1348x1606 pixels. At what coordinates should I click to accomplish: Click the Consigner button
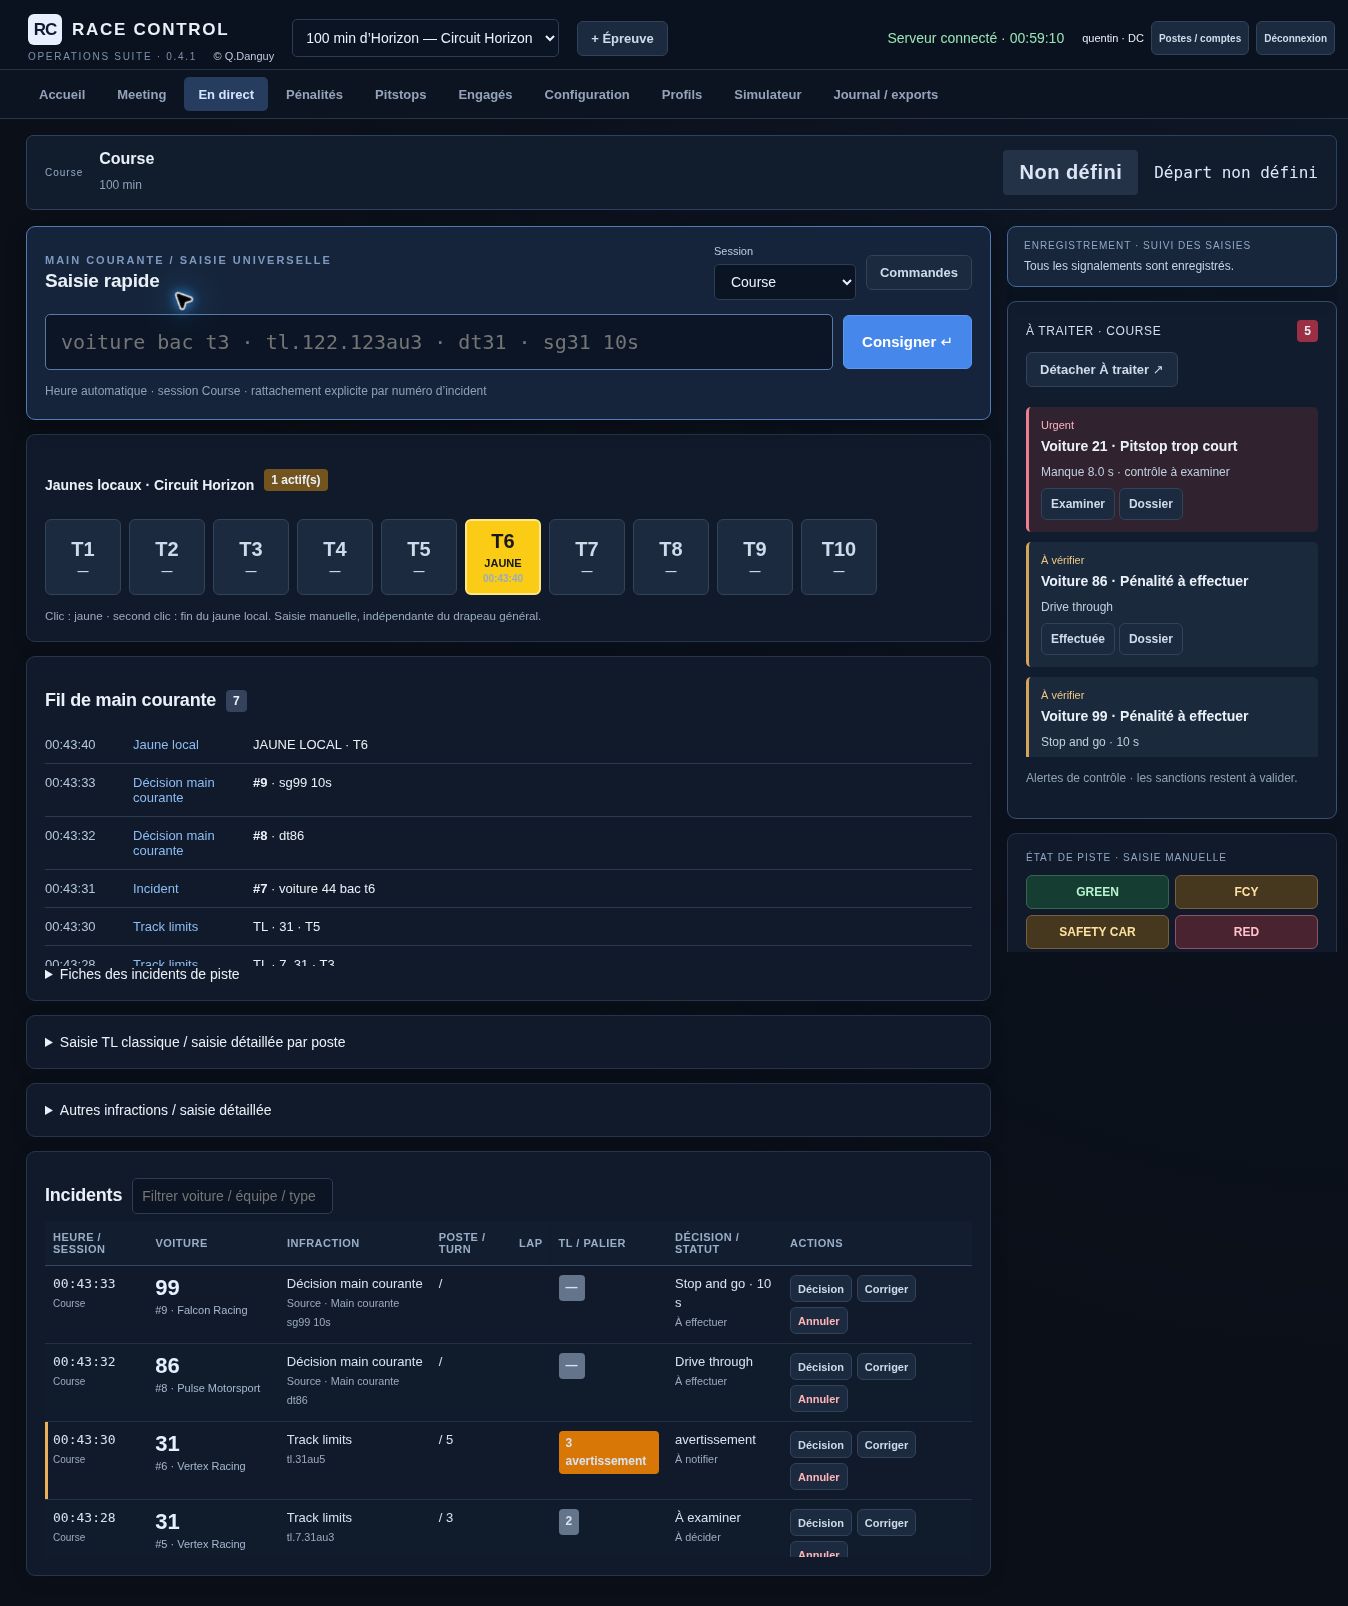click(907, 342)
